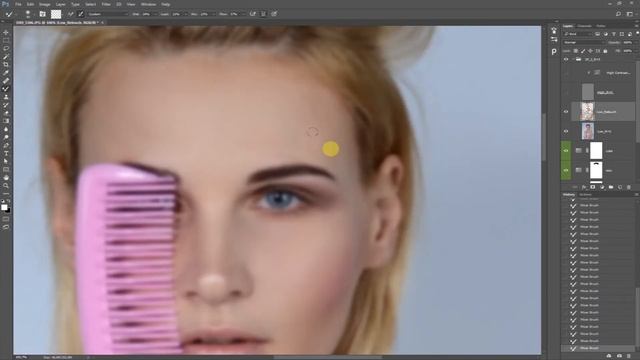Toggle clean brush after each stroke
This screenshot has height=360, width=640.
[80, 14]
